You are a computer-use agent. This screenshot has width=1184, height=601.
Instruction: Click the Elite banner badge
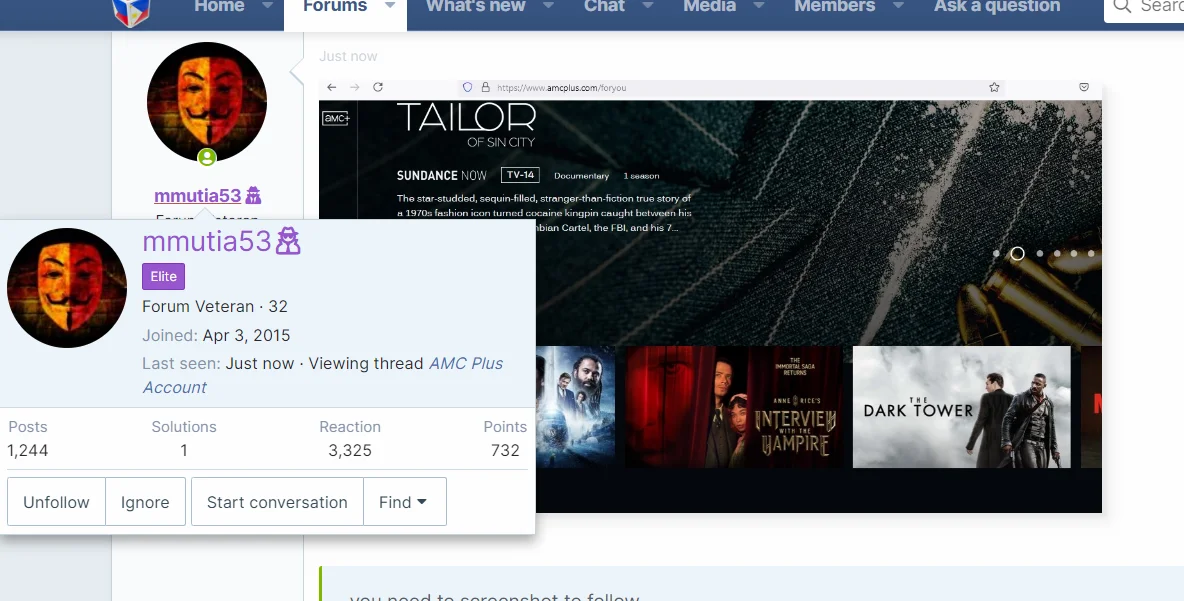[x=163, y=276]
